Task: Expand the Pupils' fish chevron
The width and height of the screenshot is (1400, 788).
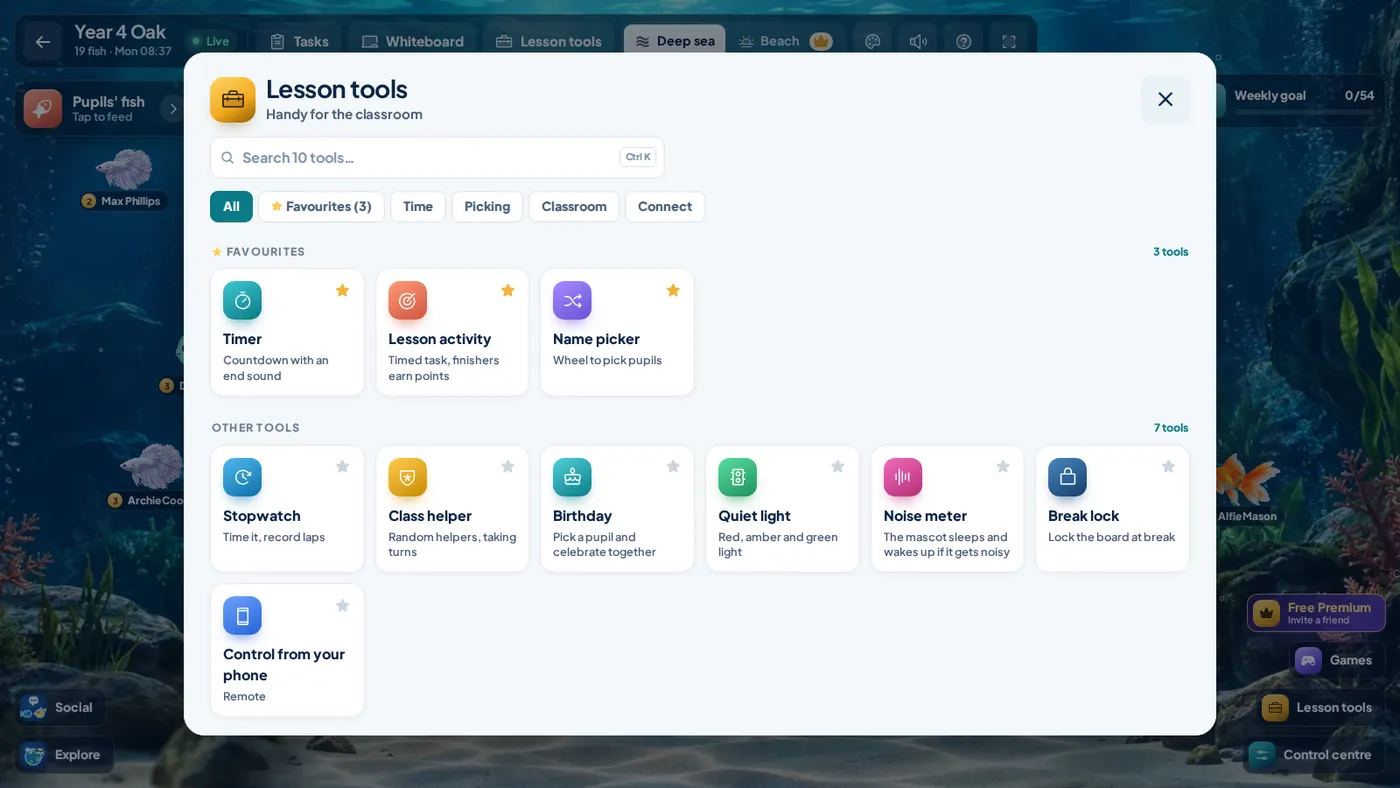Action: (172, 108)
